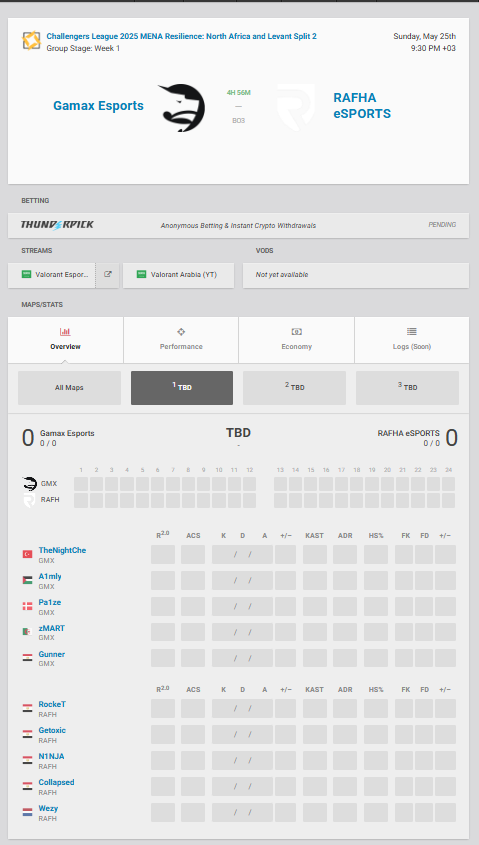Image resolution: width=479 pixels, height=845 pixels.
Task: Click the Economy money icon
Action: click(x=296, y=332)
